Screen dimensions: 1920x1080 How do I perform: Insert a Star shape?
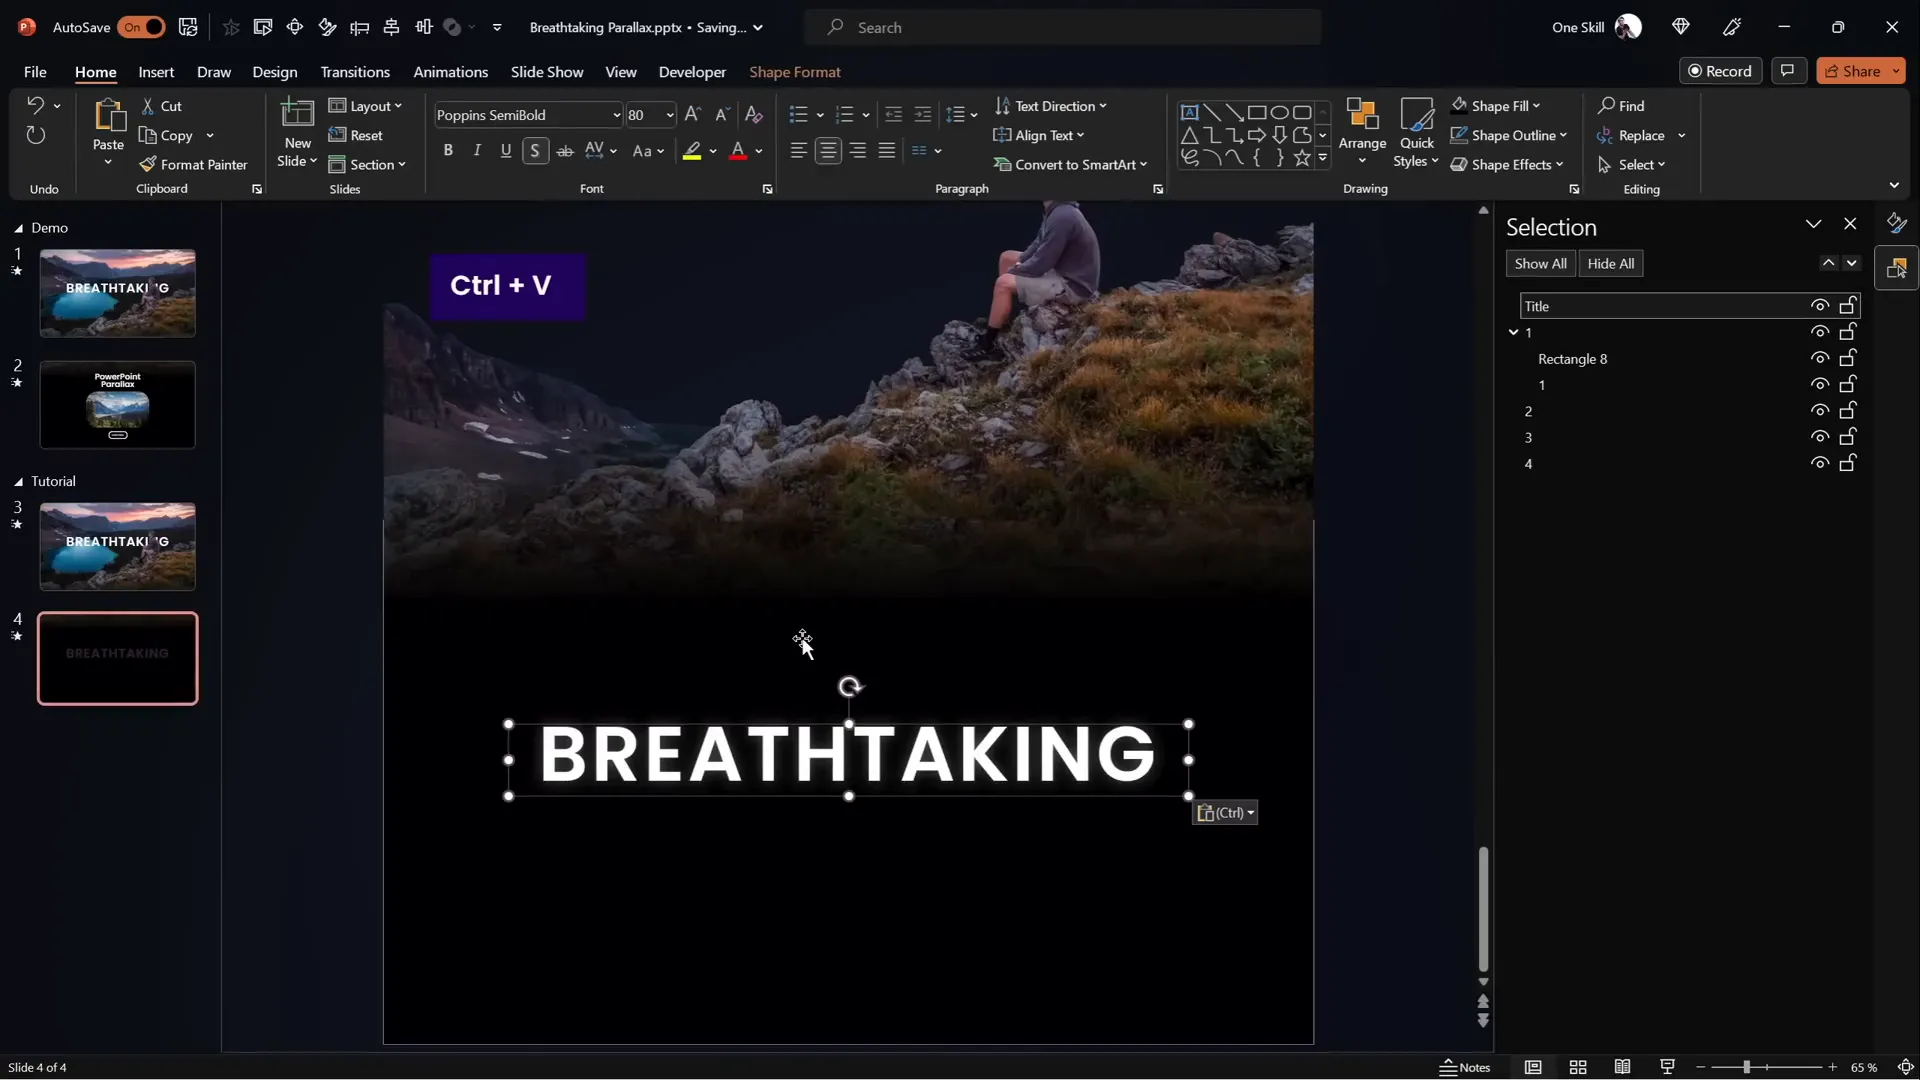[x=1302, y=157]
